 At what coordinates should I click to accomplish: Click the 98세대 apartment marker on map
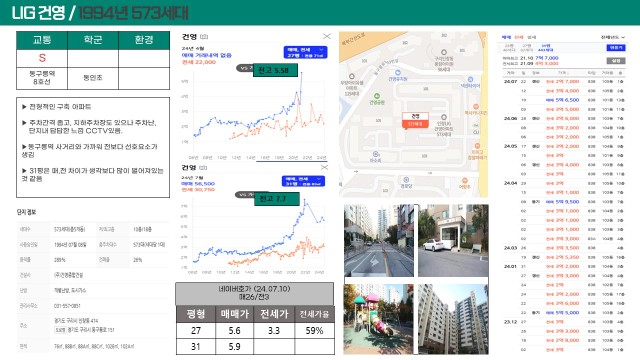444,52
